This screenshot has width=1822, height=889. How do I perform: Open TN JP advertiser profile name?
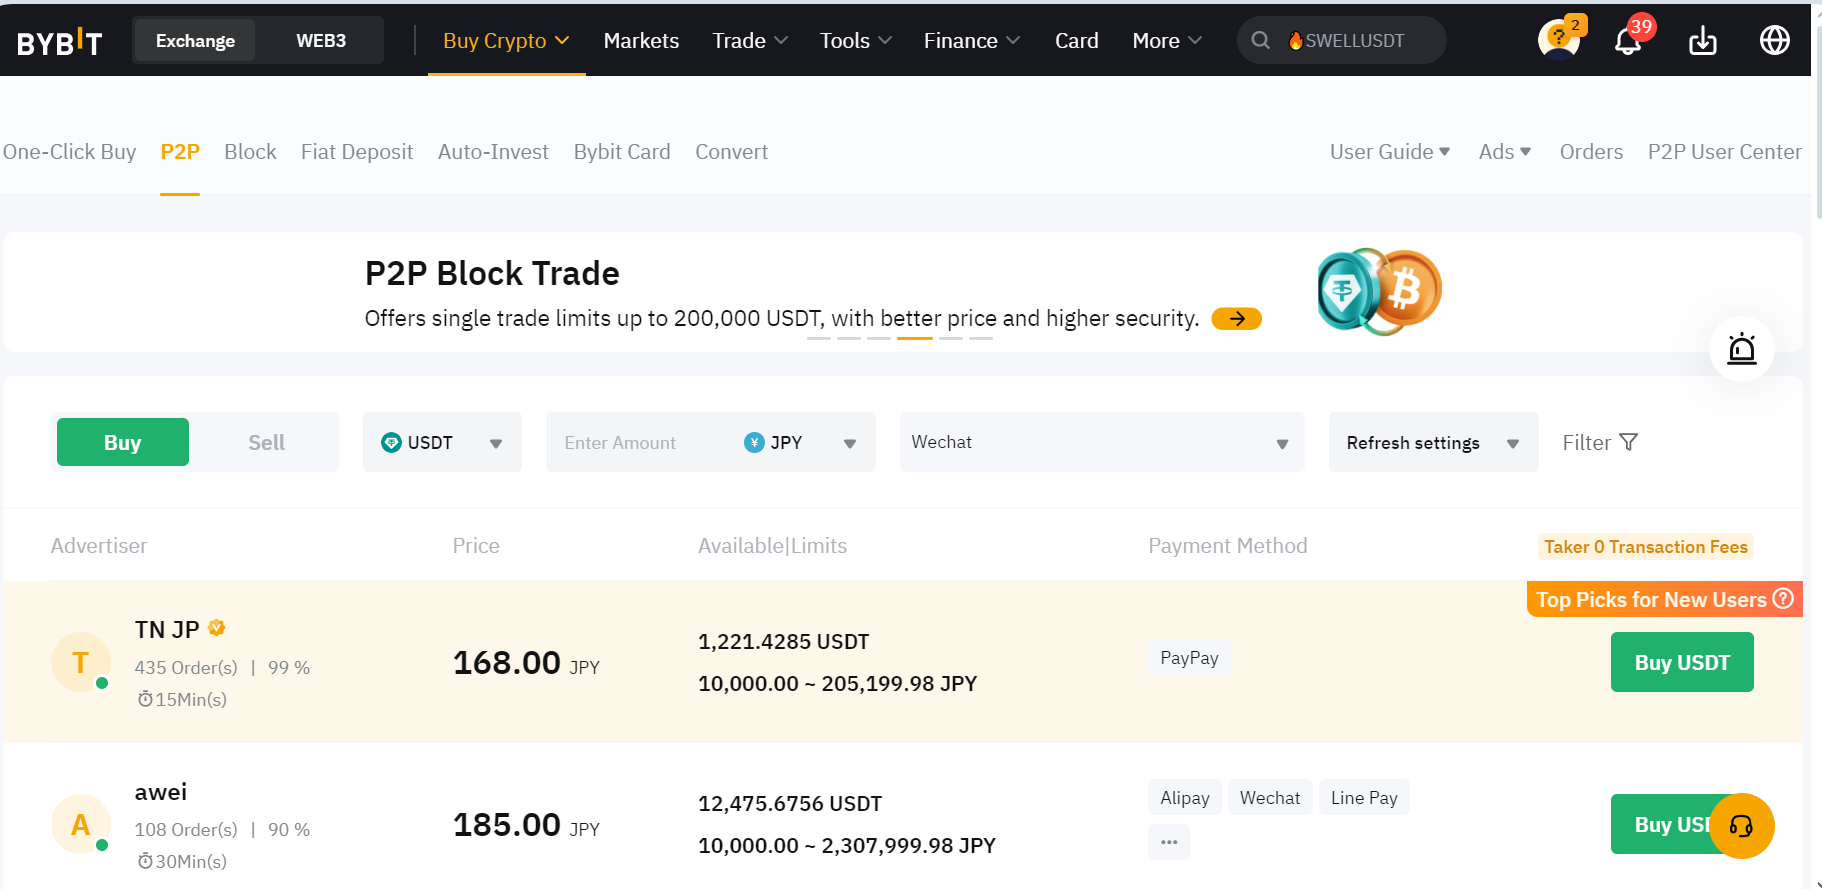[x=167, y=629]
